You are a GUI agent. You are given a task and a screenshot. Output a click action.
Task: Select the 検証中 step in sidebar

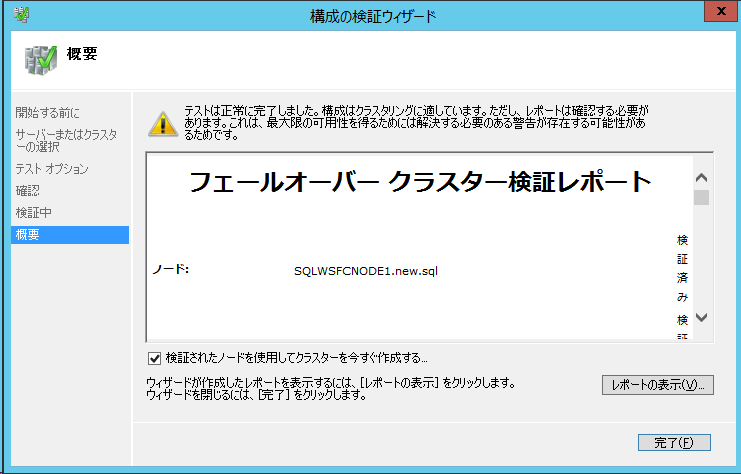[x=34, y=212]
